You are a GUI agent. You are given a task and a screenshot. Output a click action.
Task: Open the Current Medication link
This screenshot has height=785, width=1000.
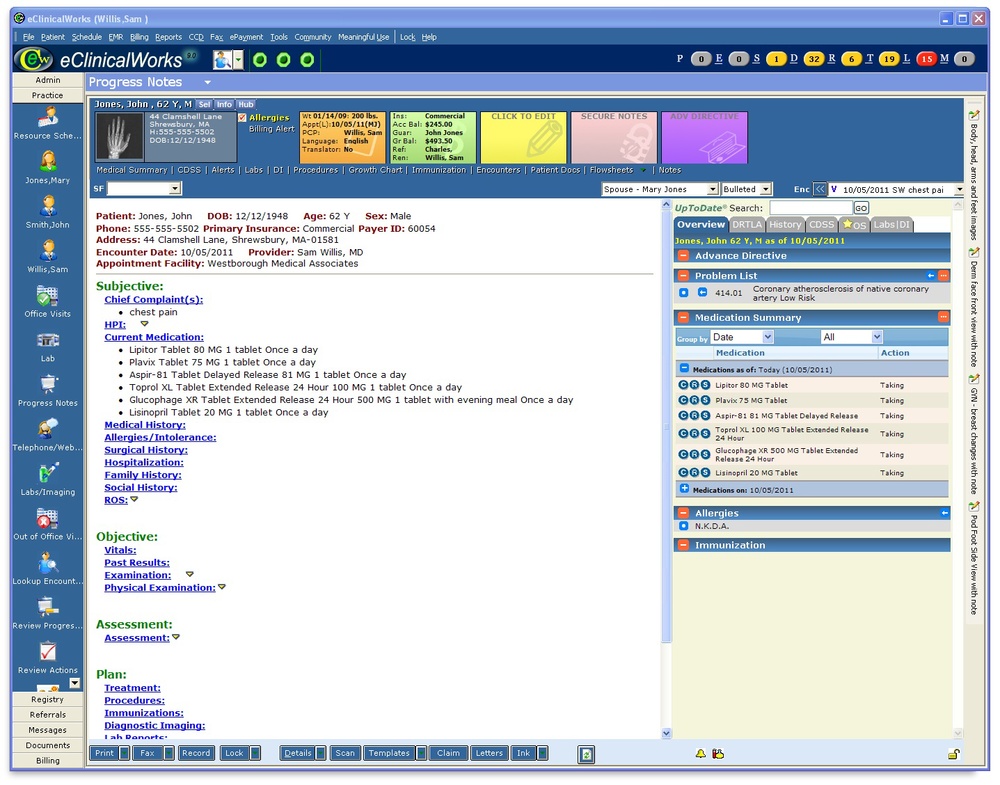[154, 337]
